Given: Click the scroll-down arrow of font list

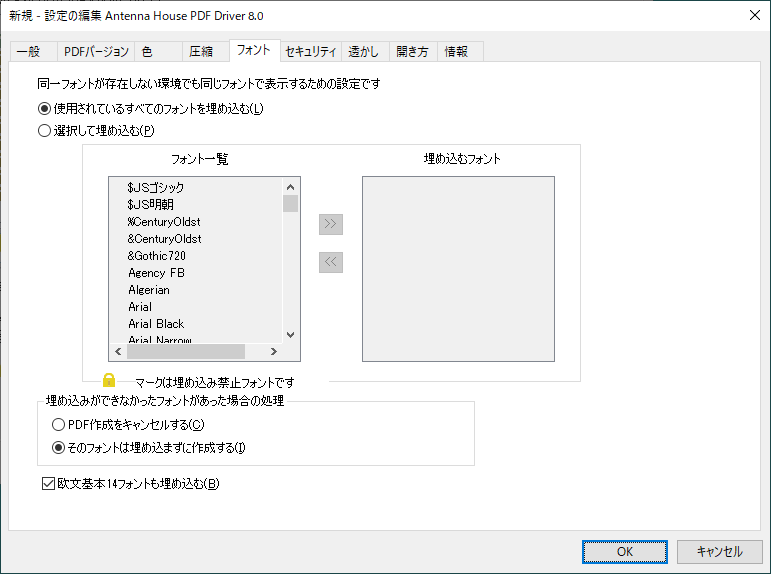Looking at the screenshot, I should pyautogui.click(x=290, y=335).
